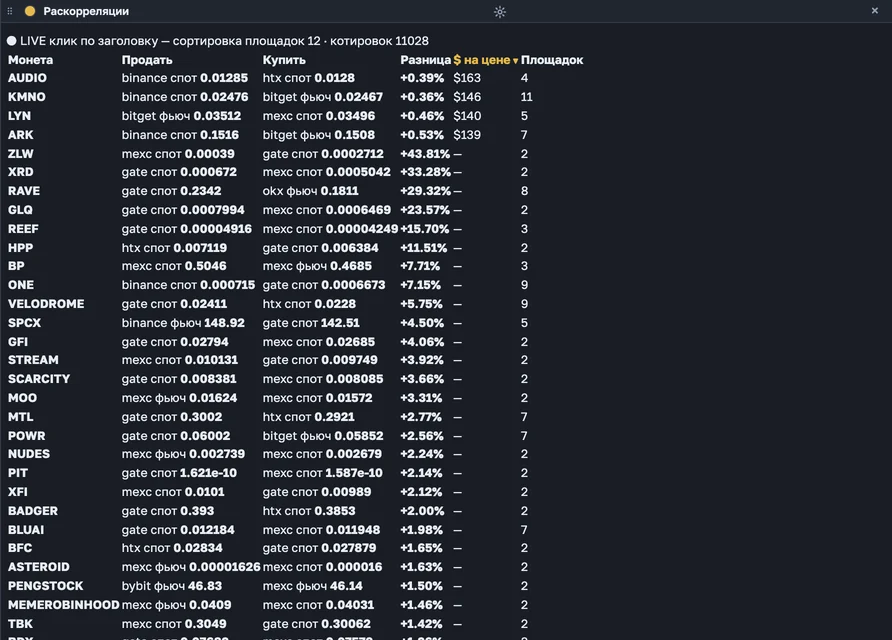Sort by the Монета column header
The width and height of the screenshot is (892, 640).
coord(30,60)
